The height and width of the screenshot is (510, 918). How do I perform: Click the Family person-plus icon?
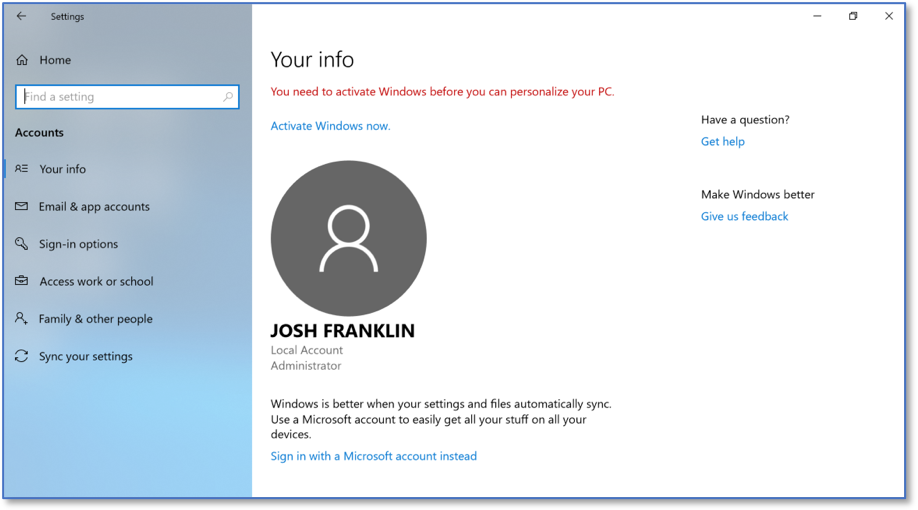coord(22,319)
